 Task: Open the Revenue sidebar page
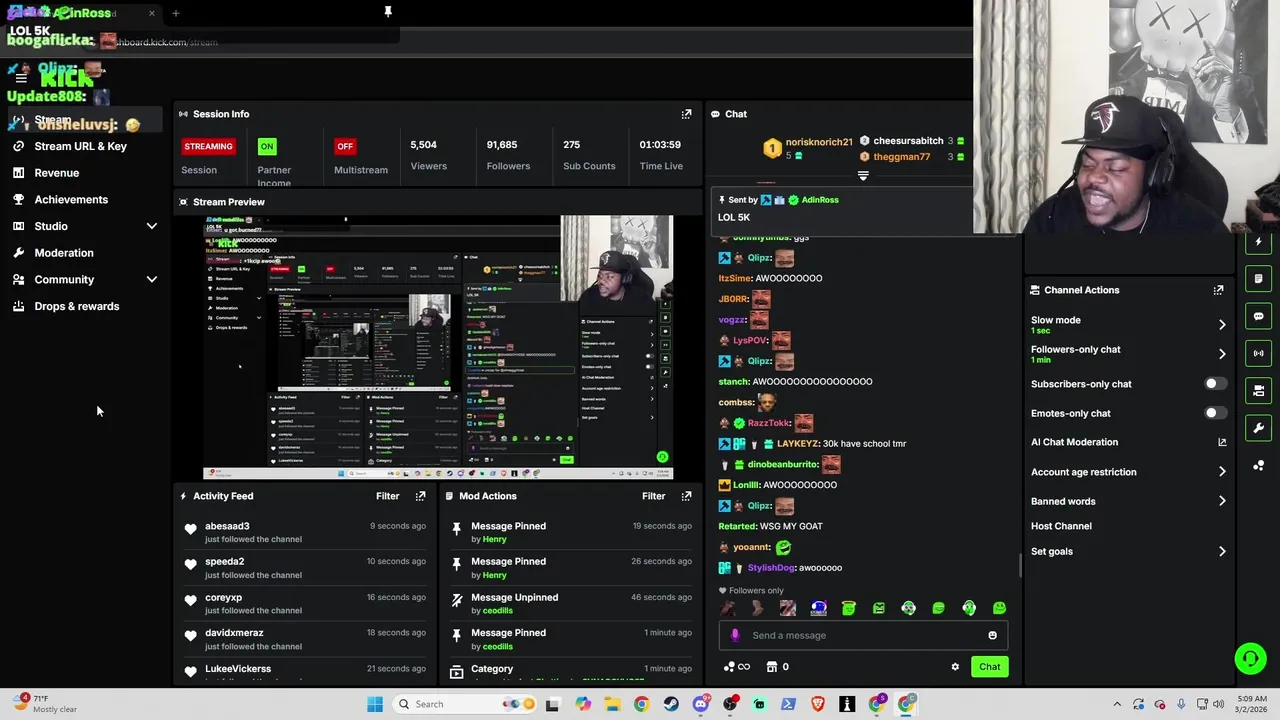click(x=56, y=173)
